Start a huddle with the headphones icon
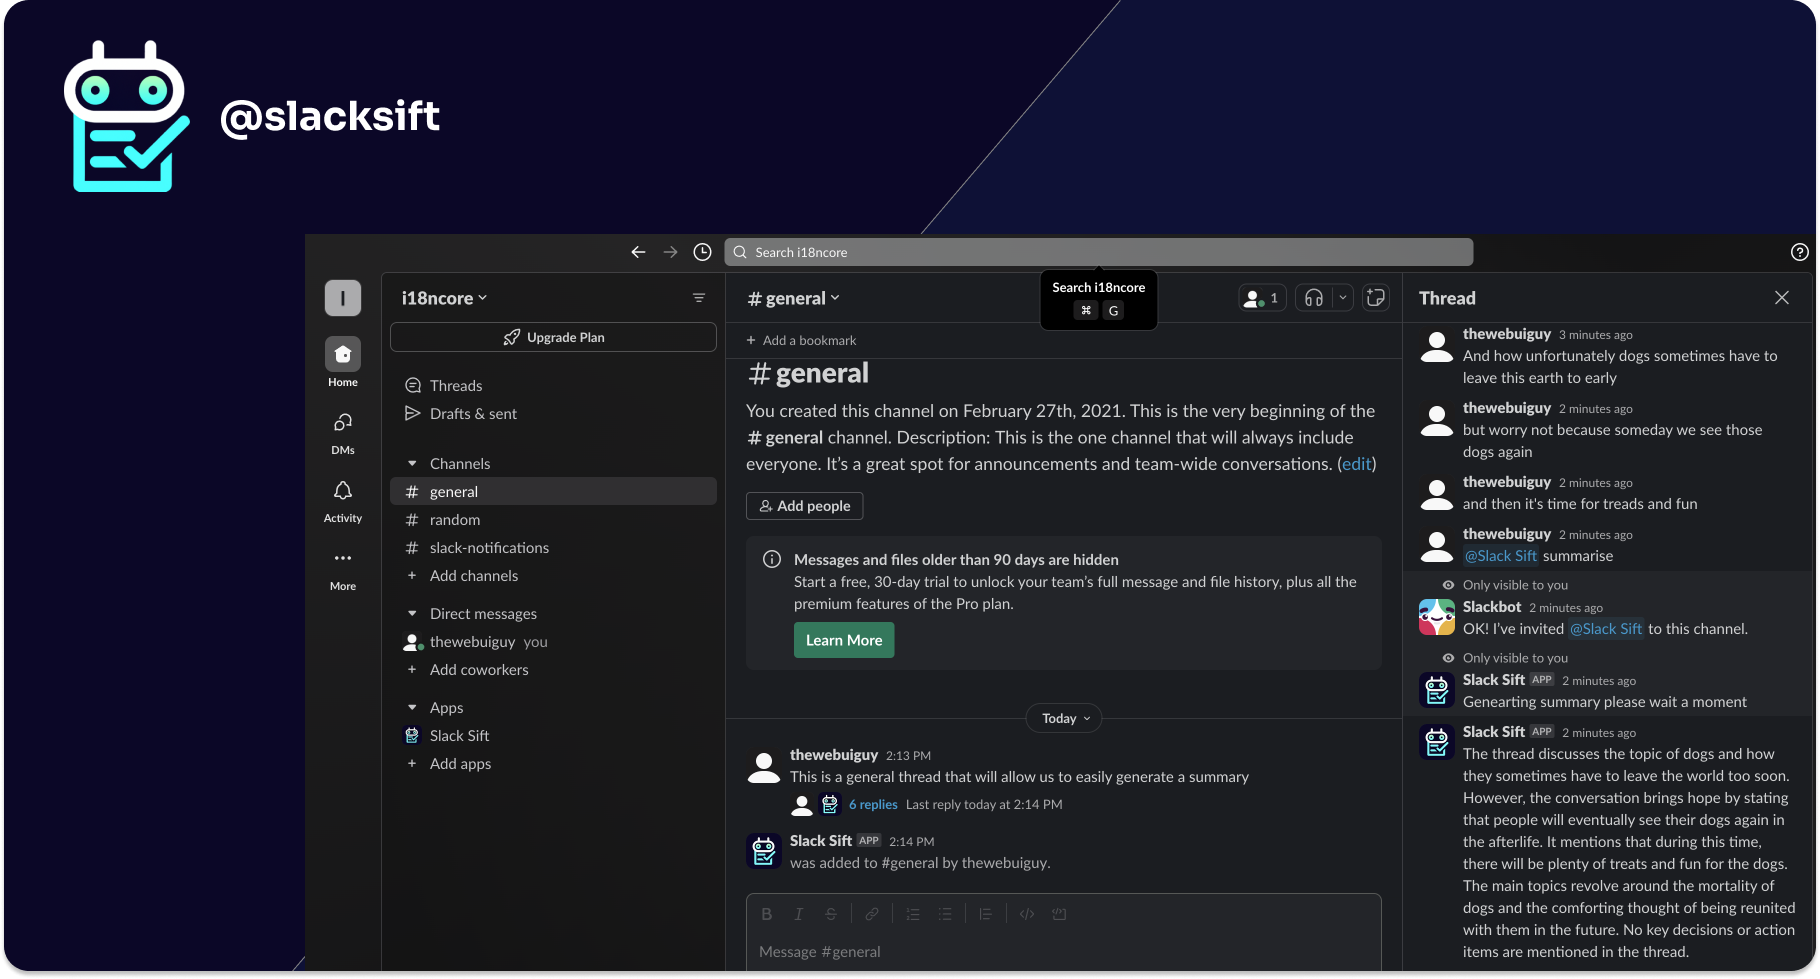This screenshot has width=1820, height=979. (1312, 297)
